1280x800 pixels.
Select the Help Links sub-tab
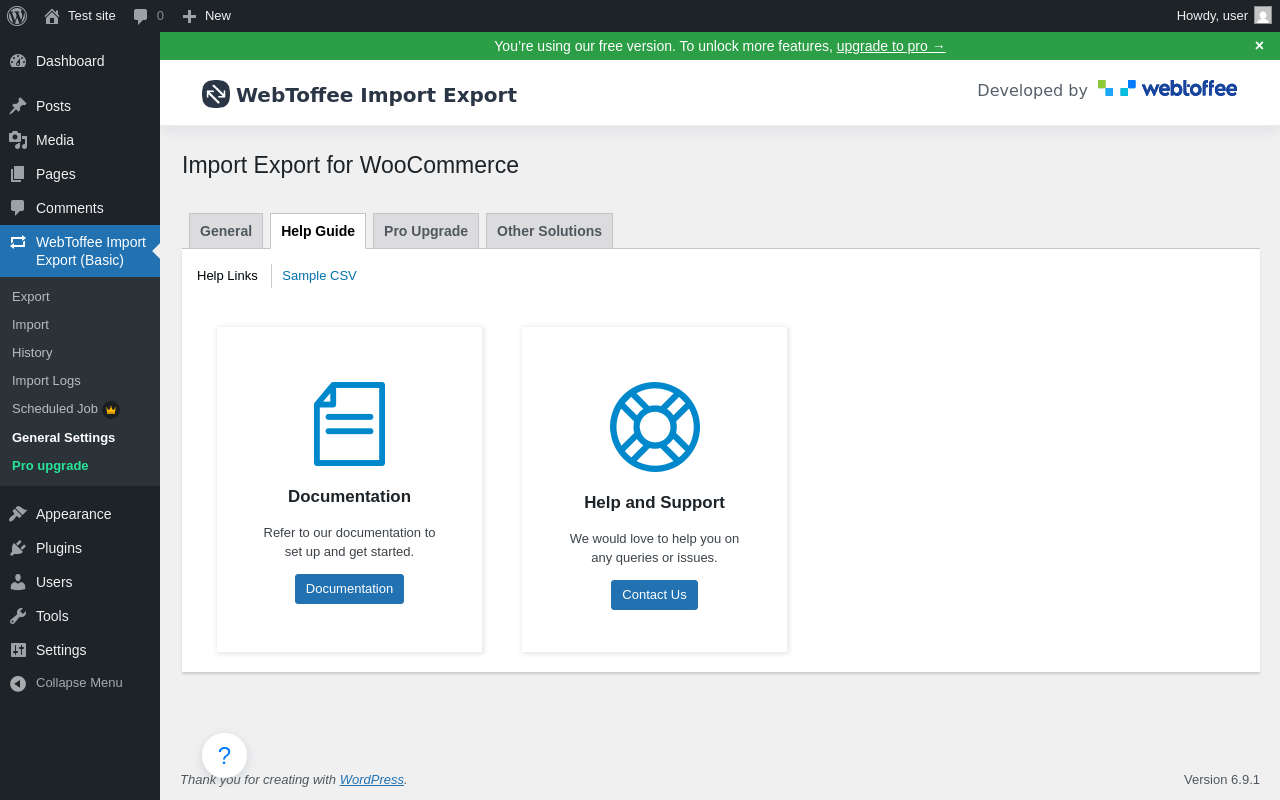click(227, 276)
